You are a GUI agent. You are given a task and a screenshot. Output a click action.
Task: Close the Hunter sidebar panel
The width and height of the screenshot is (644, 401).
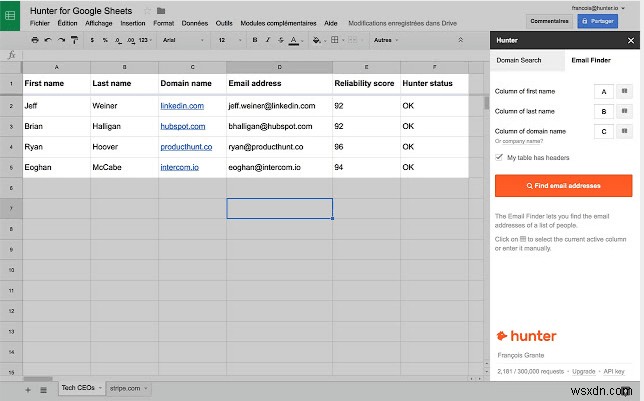tap(631, 40)
